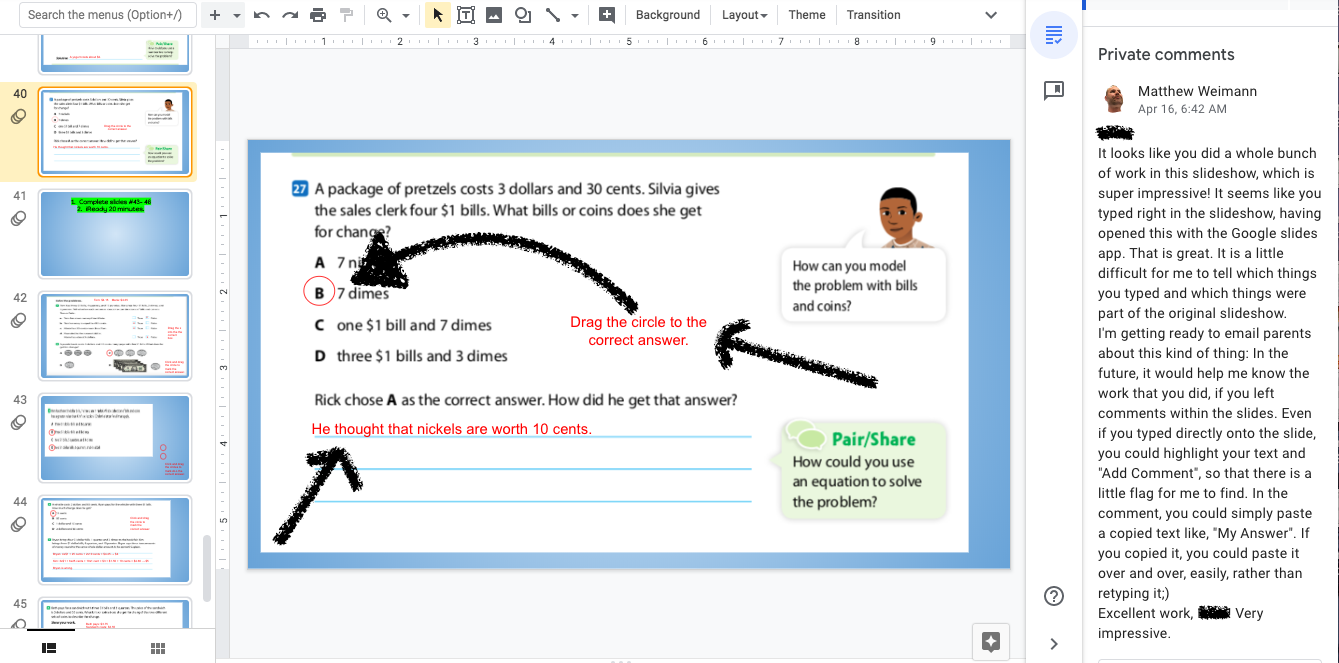Click the Print icon
The height and width of the screenshot is (663, 1339).
[x=318, y=15]
